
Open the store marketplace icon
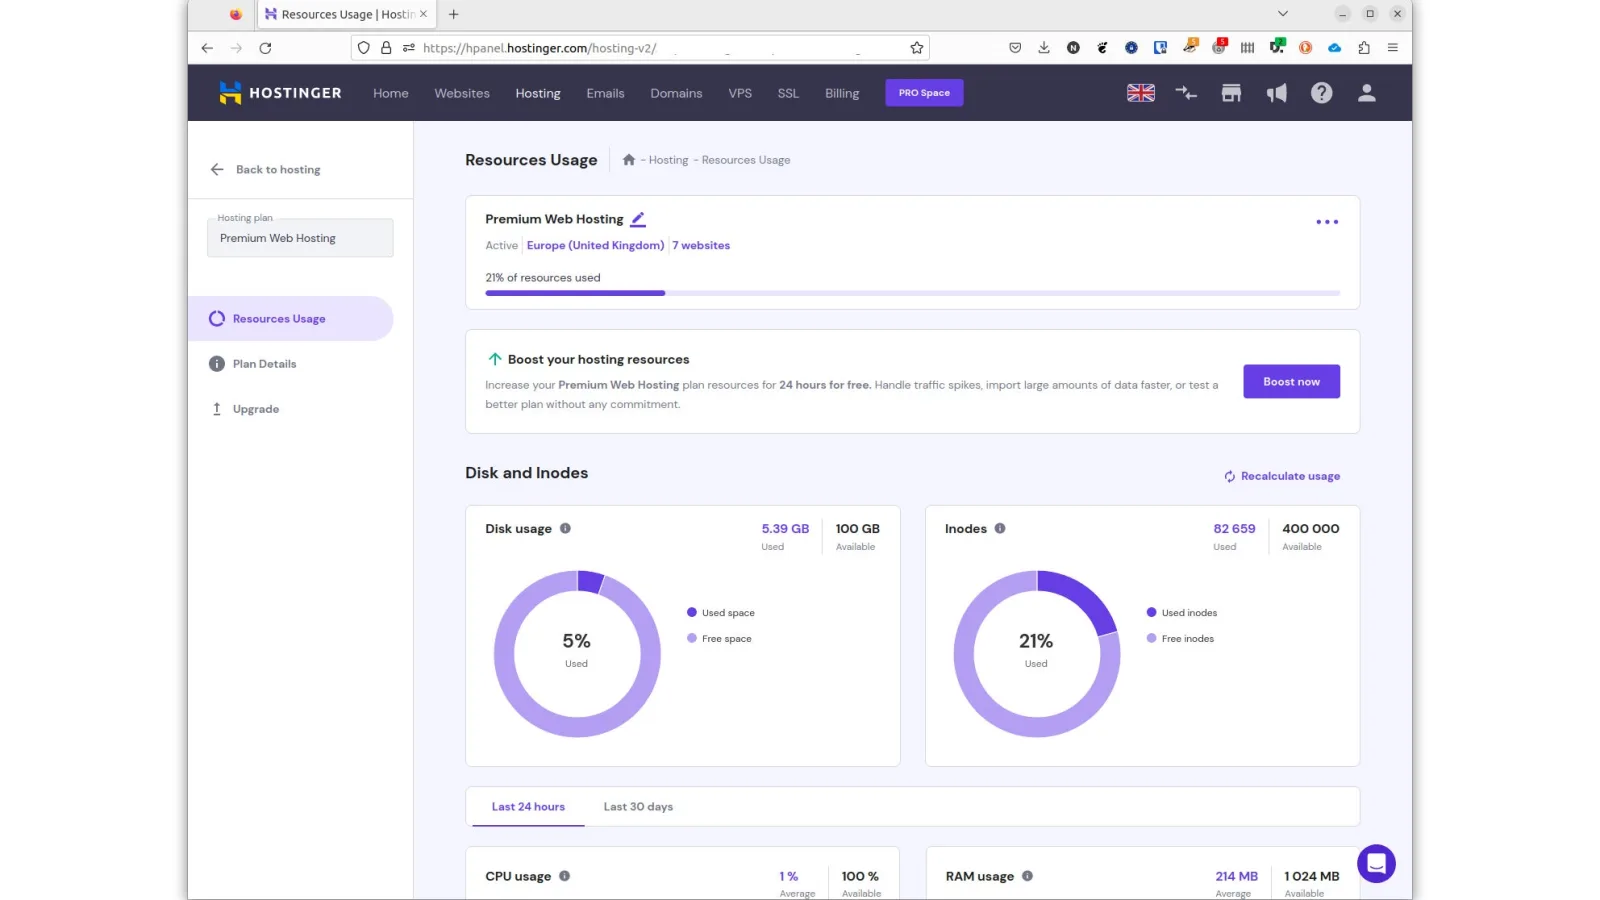[x=1231, y=93]
